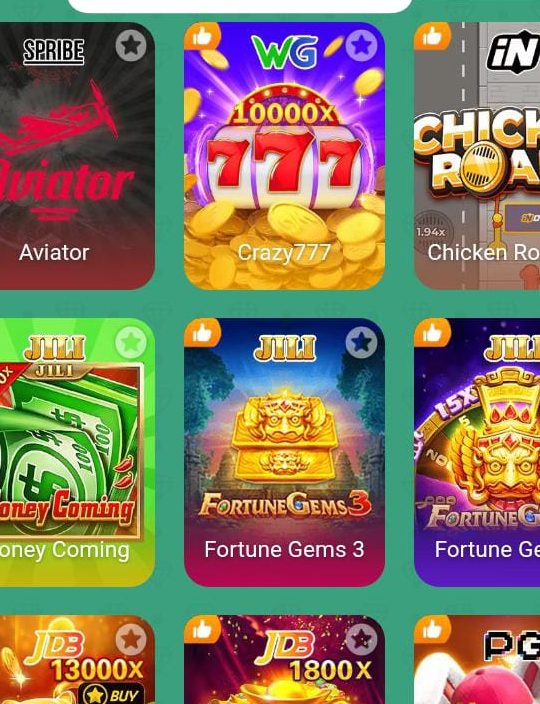Open the Aviator game
The image size is (540, 704).
(x=77, y=156)
